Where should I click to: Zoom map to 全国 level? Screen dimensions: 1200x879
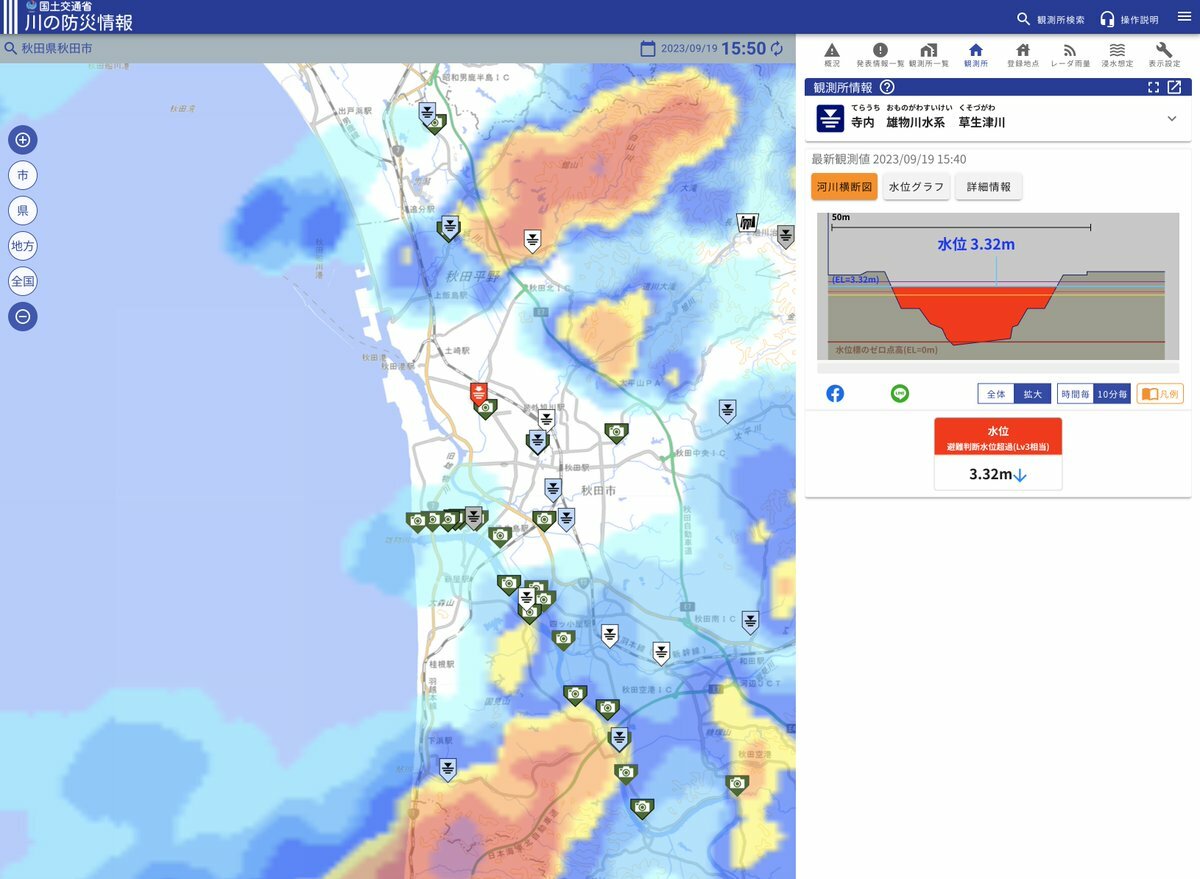(23, 281)
